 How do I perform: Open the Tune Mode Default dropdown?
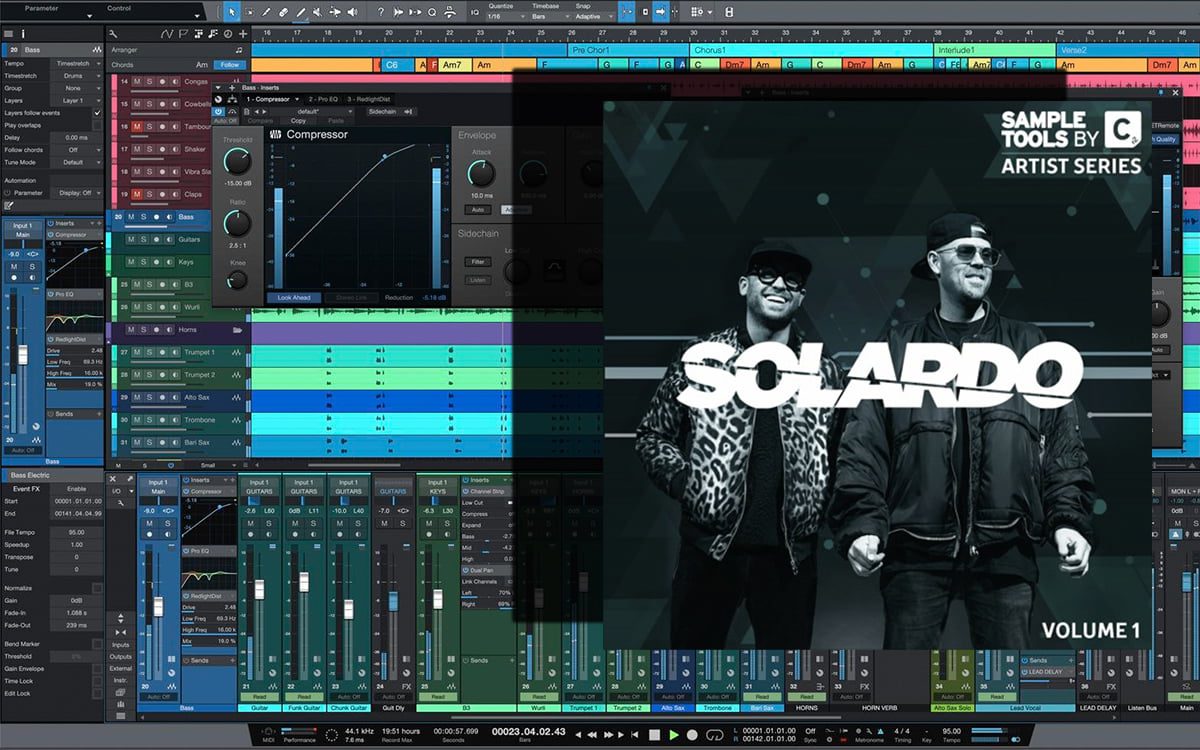pyautogui.click(x=74, y=162)
